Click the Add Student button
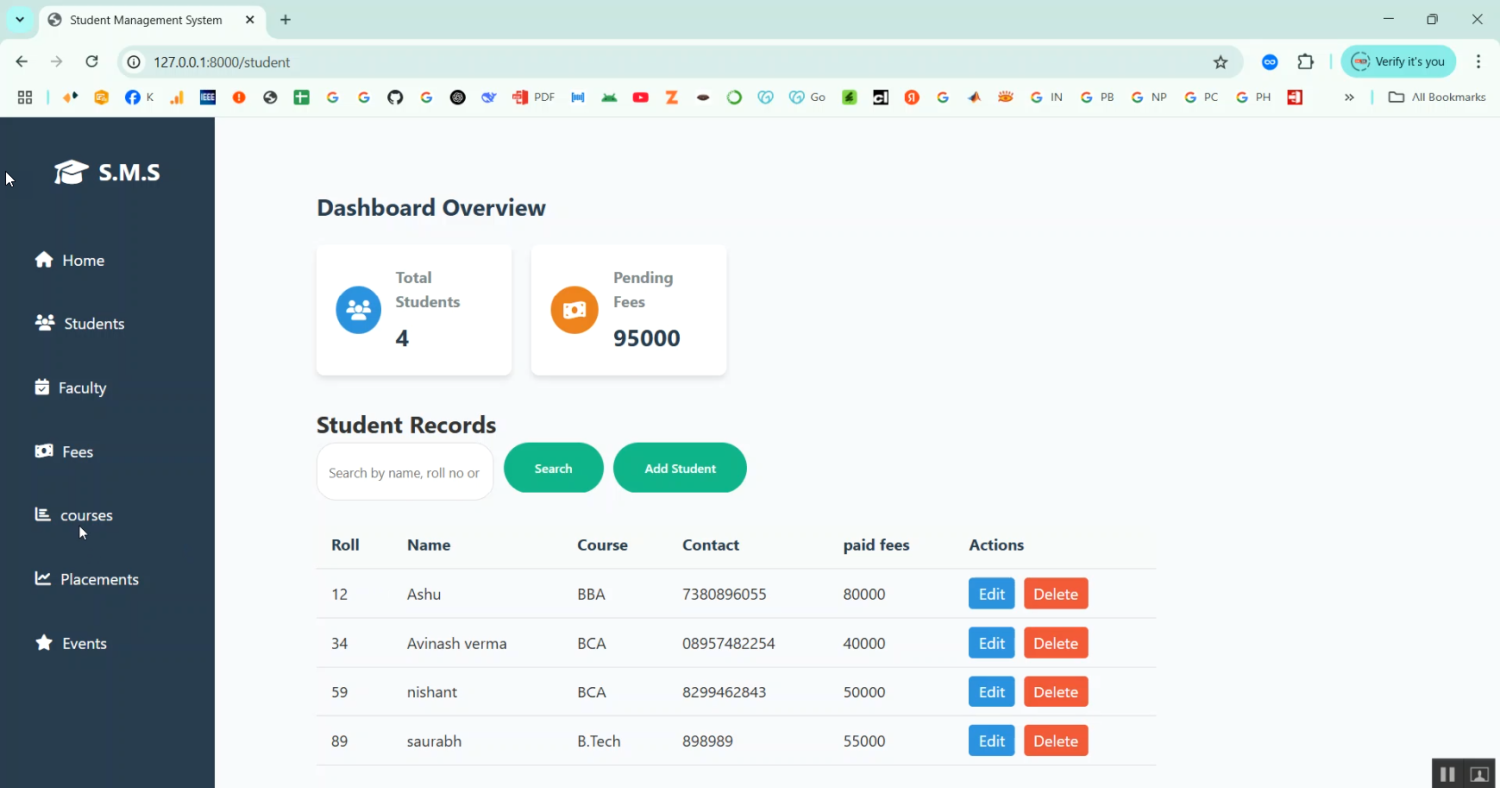The width and height of the screenshot is (1500, 788). [x=679, y=467]
